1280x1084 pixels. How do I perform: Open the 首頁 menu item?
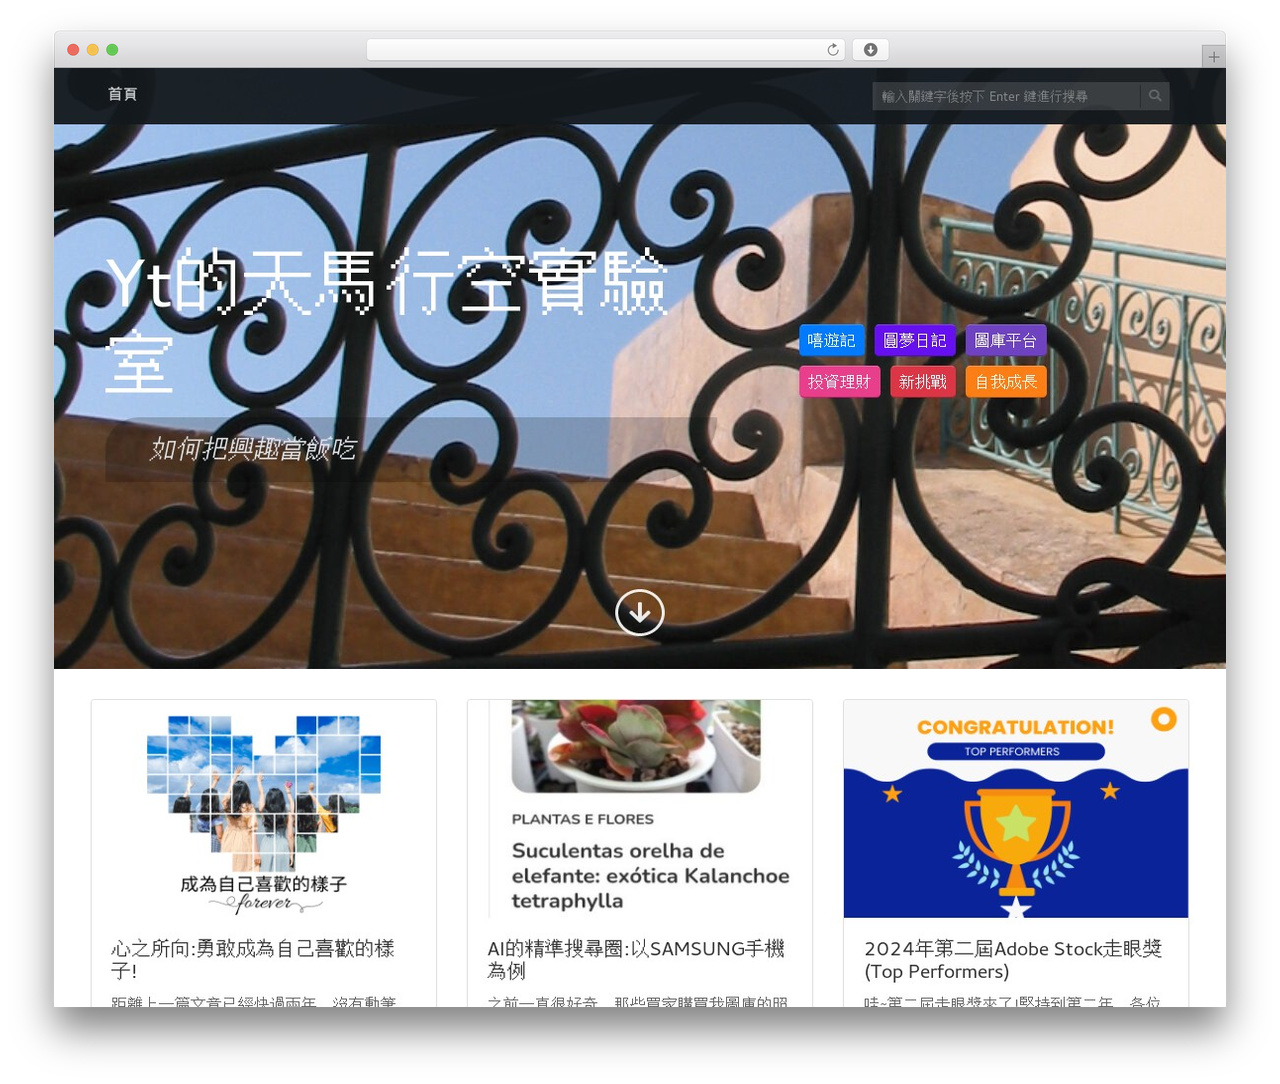pyautogui.click(x=122, y=94)
